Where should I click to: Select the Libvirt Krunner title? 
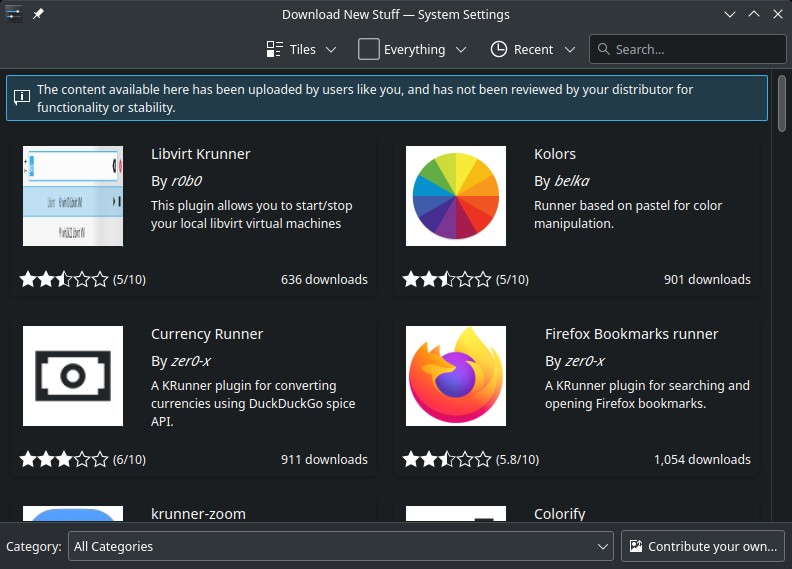[201, 154]
